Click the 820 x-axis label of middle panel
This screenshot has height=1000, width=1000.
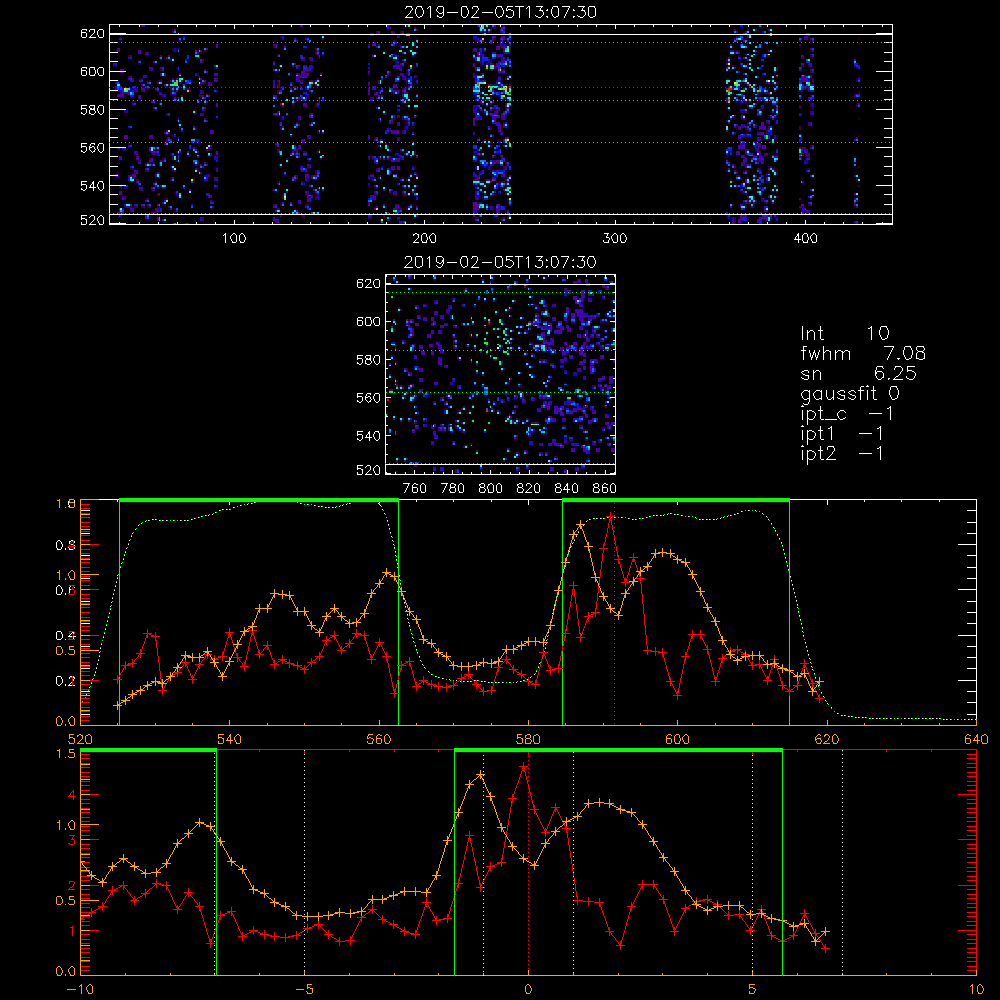coord(529,489)
